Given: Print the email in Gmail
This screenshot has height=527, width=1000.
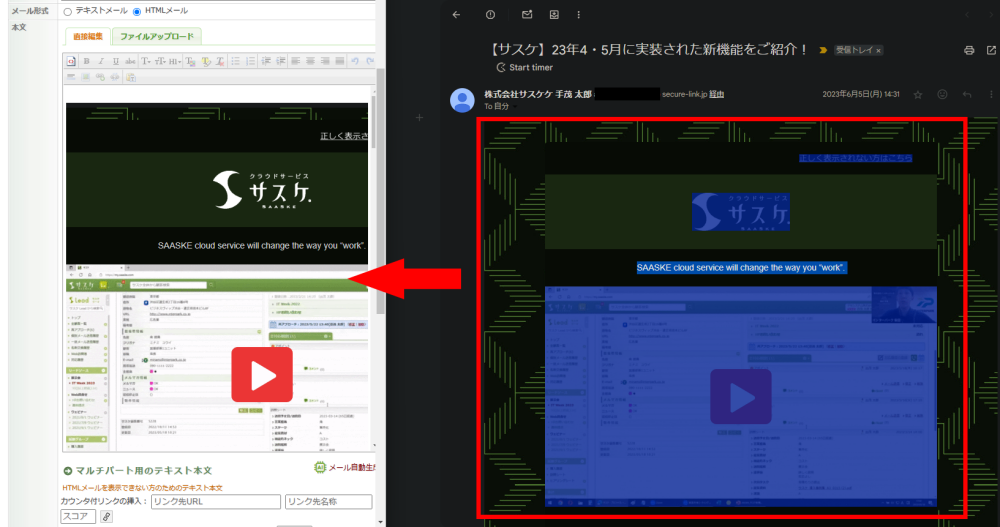Looking at the screenshot, I should 969,50.
